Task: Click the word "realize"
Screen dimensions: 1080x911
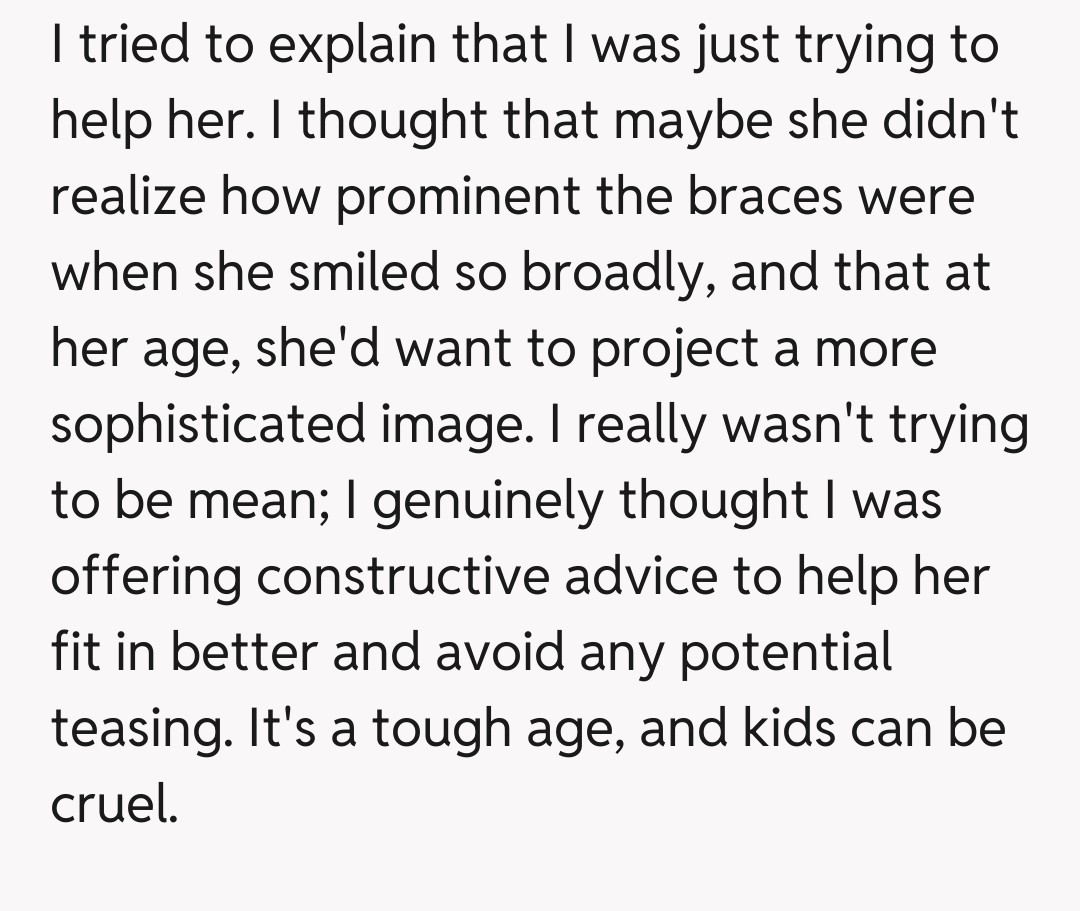Action: click(128, 197)
